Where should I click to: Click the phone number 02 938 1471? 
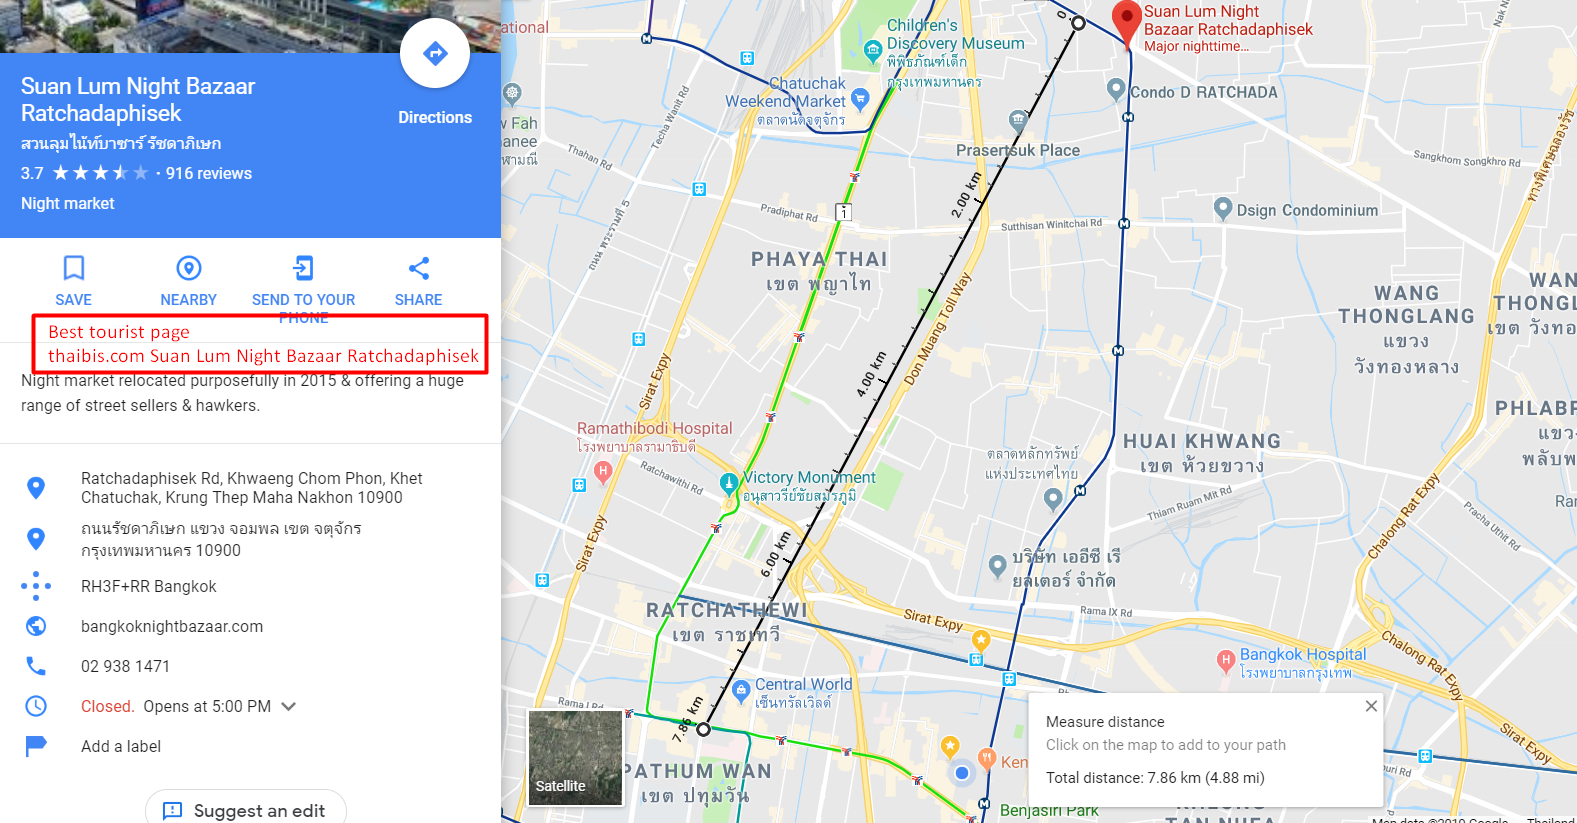point(125,666)
